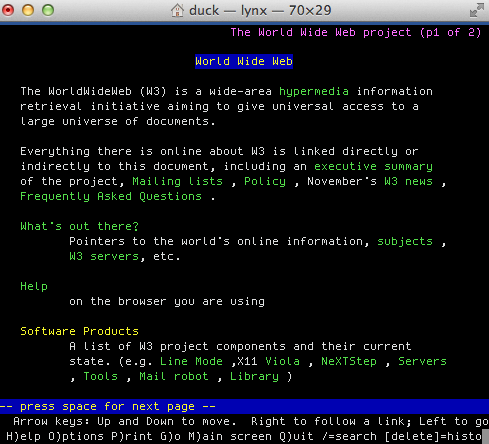Click the G)o command in bottom bar

tap(170, 436)
